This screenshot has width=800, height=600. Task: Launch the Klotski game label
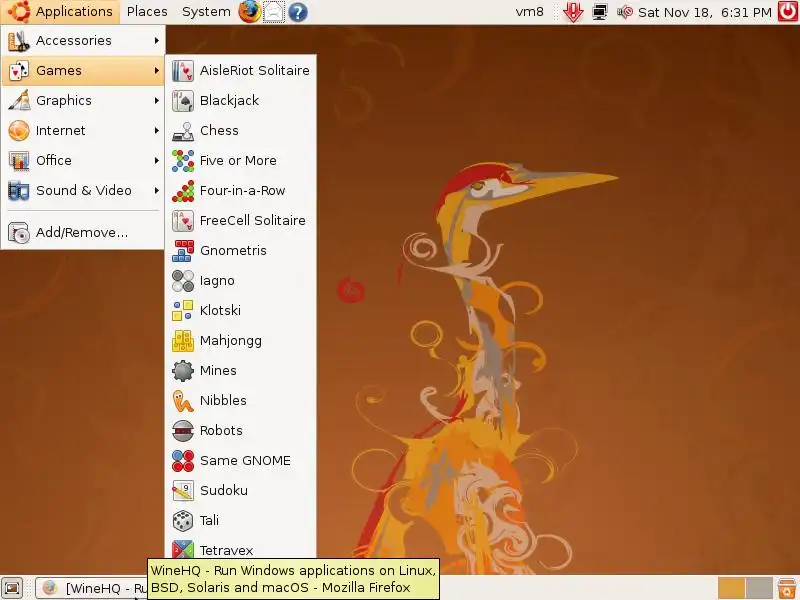click(x=220, y=310)
